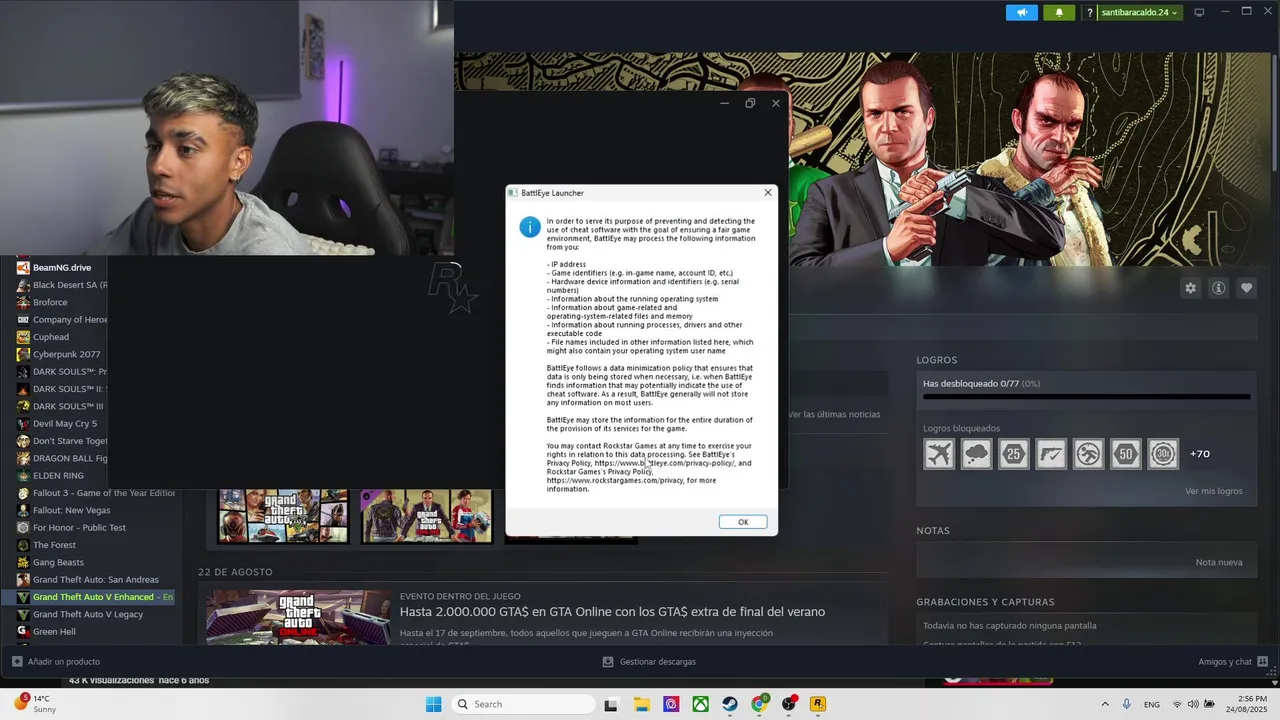The image size is (1280, 720).
Task: Open Task View on taskbar
Action: click(x=611, y=704)
